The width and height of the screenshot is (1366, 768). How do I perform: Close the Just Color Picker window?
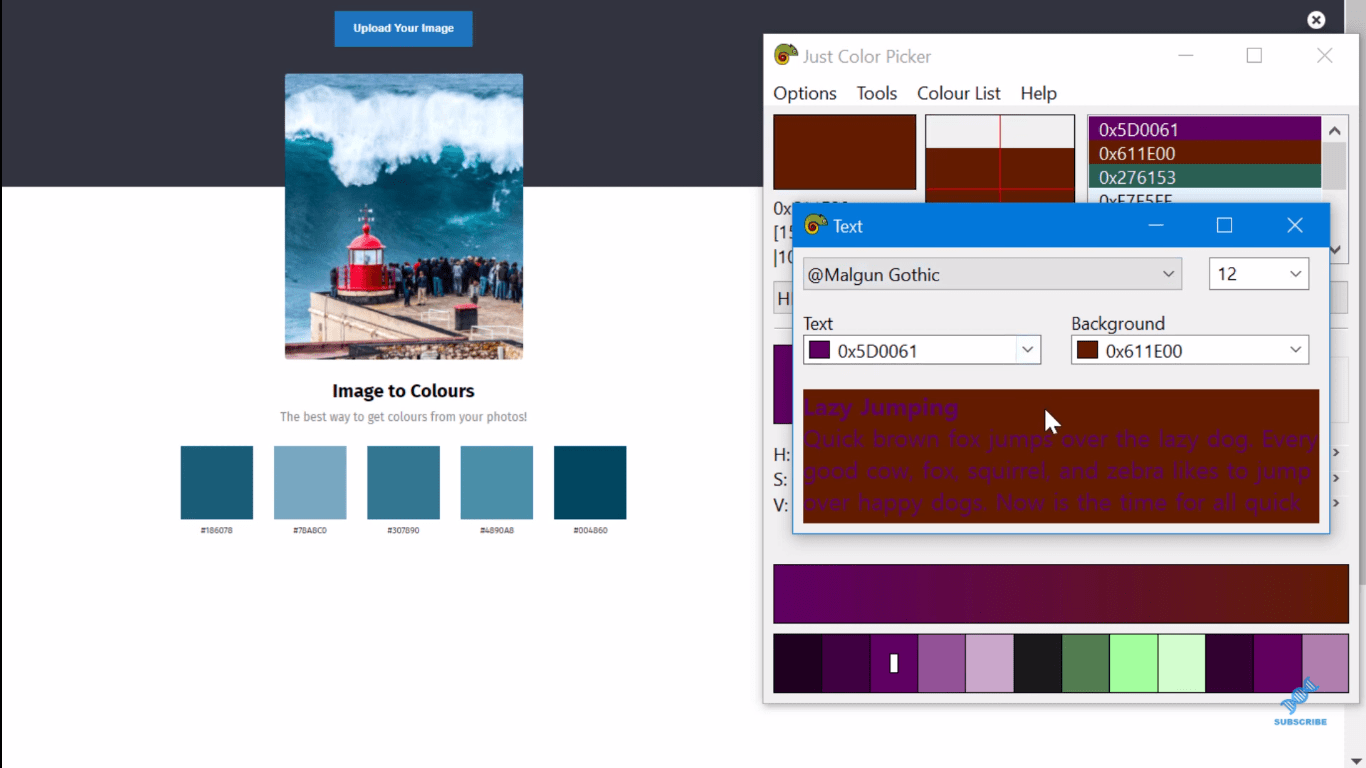point(1324,56)
